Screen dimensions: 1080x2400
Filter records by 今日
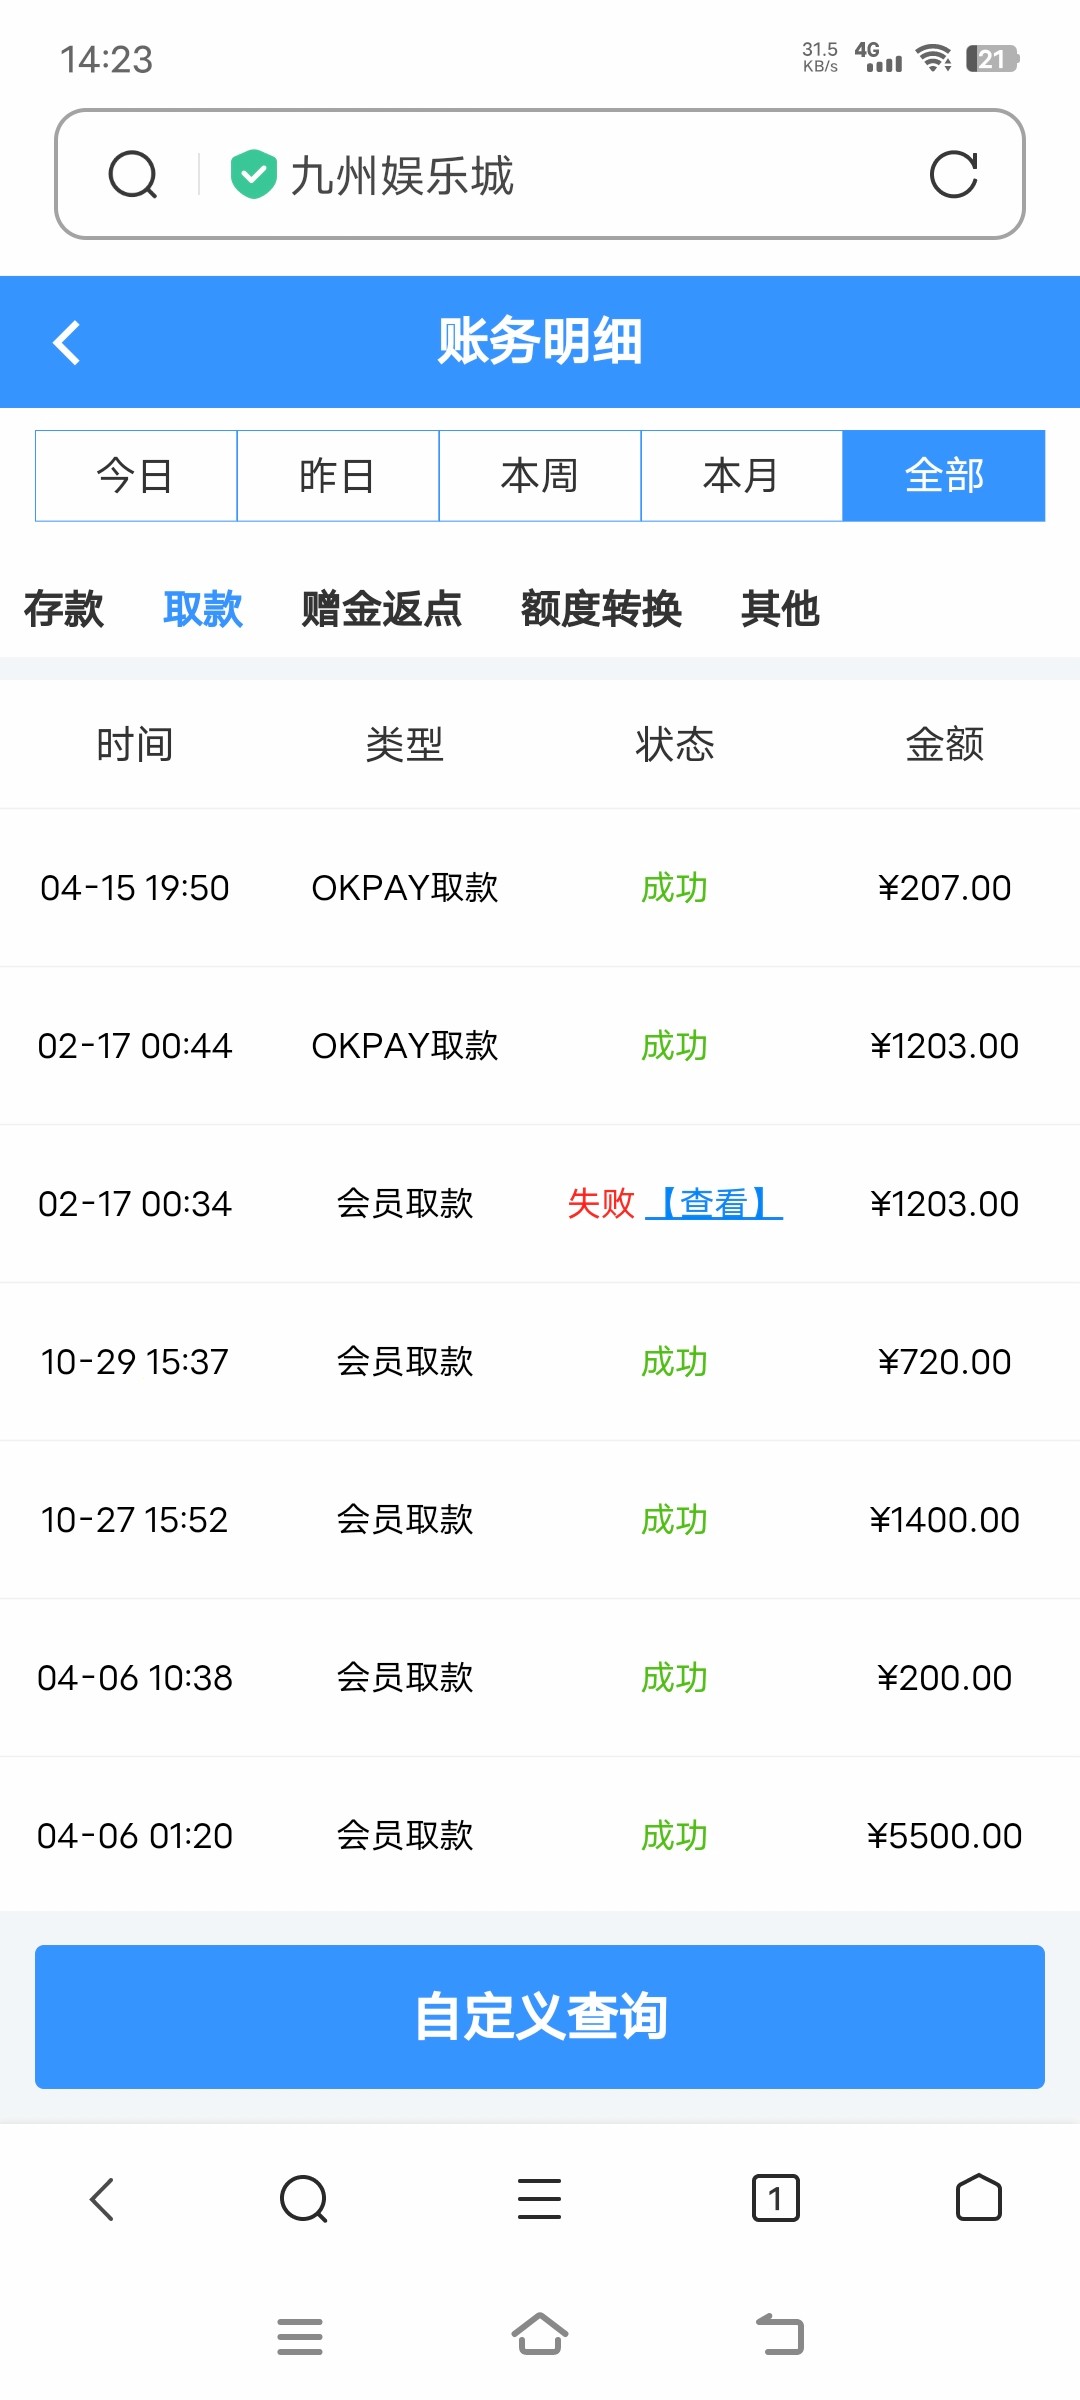point(136,476)
